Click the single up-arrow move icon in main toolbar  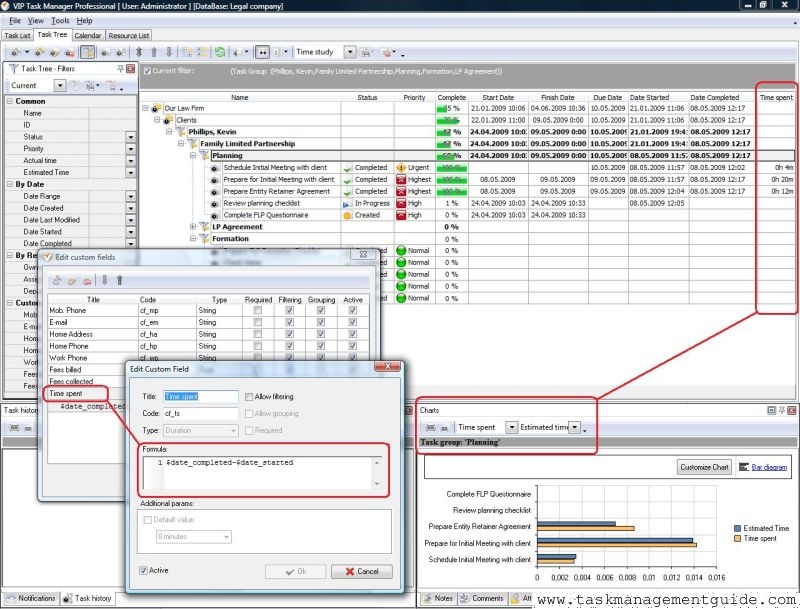pos(154,52)
